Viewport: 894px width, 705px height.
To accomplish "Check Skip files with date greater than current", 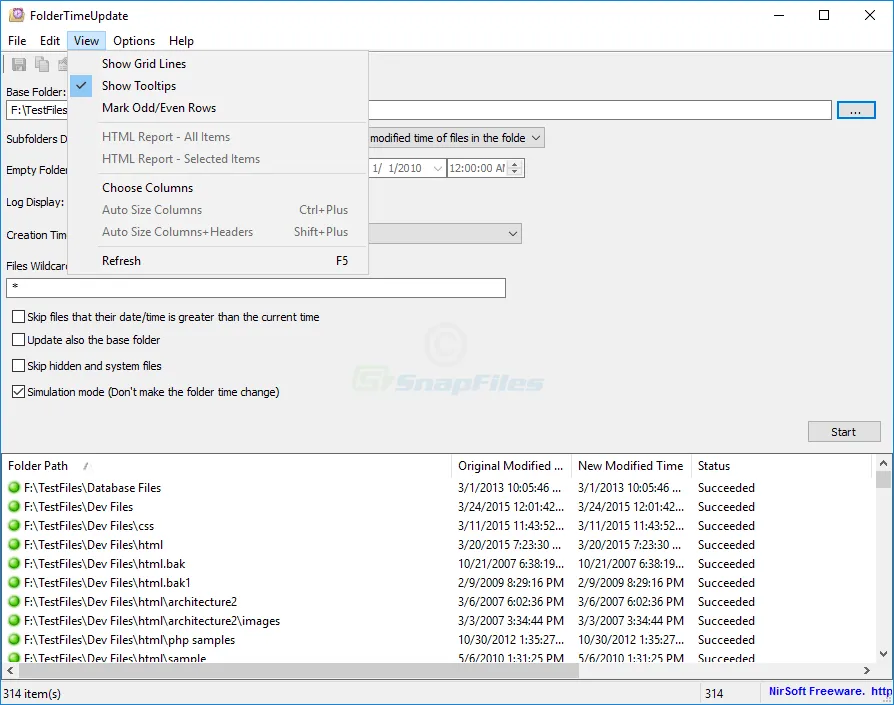I will coord(18,316).
